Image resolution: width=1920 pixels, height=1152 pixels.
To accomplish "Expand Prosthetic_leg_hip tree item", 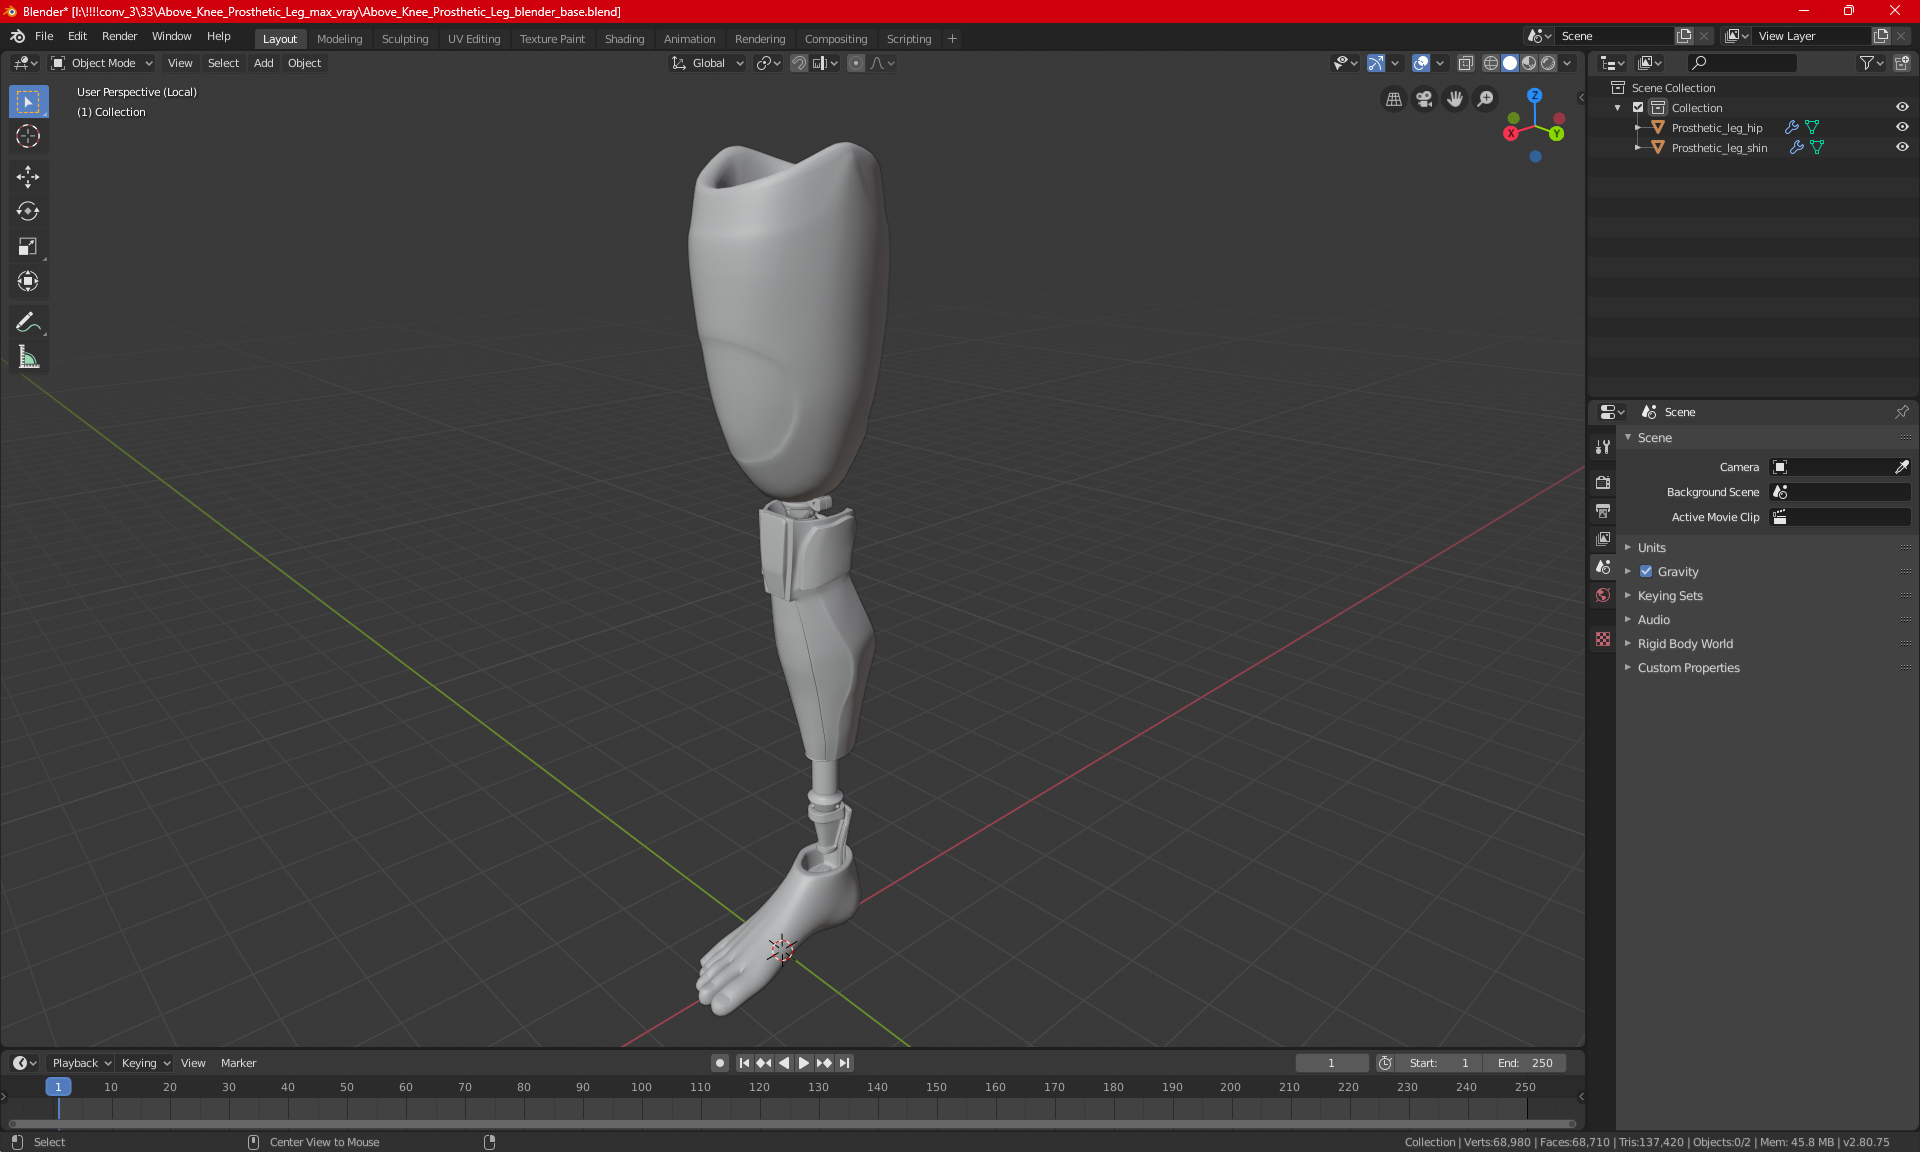I will (x=1637, y=127).
